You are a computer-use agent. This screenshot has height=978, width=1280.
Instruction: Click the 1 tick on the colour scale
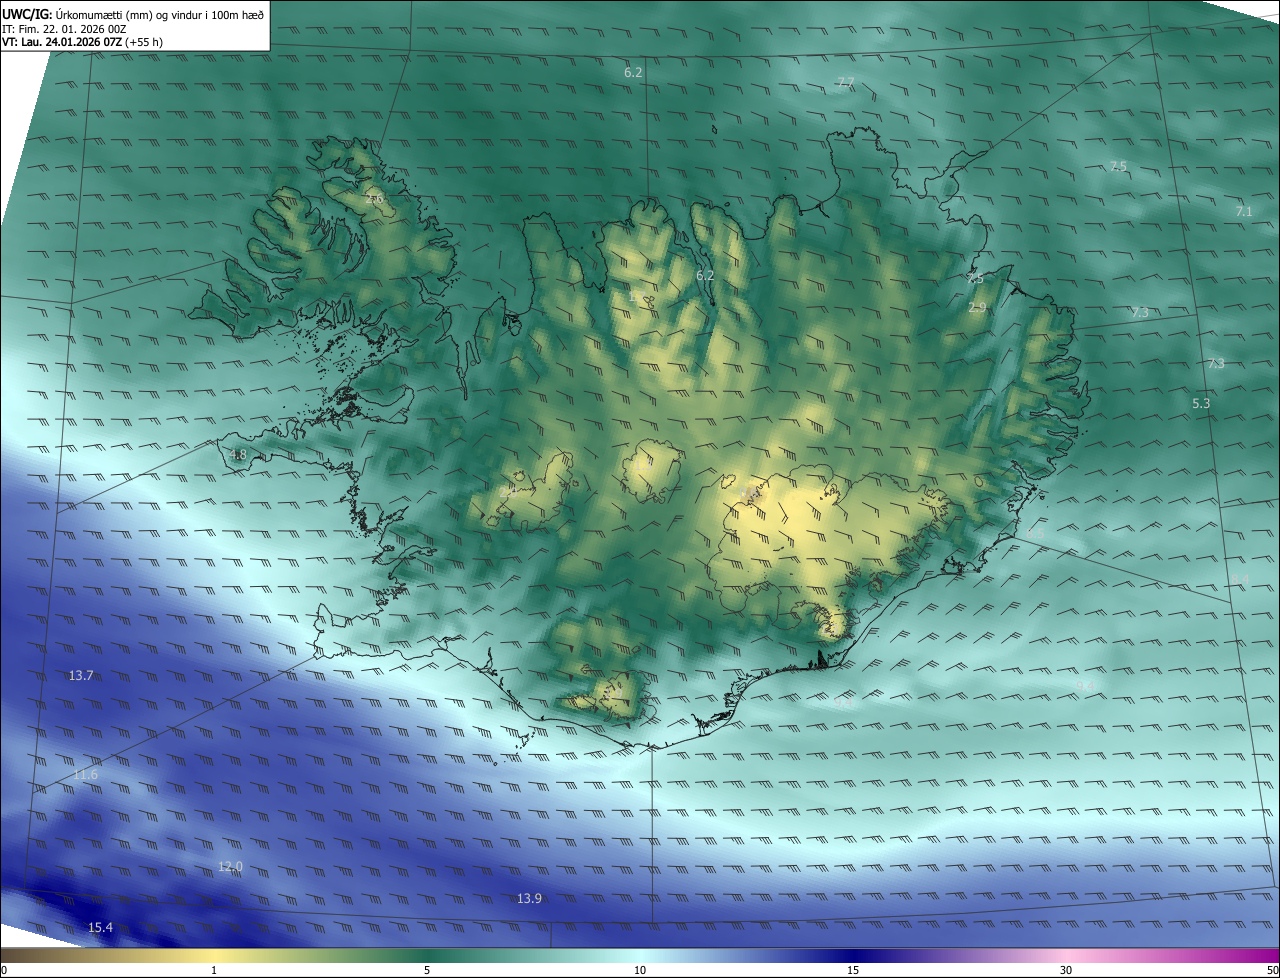(214, 970)
